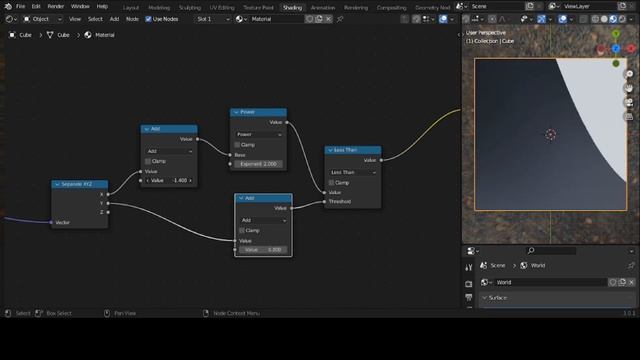Select wireframe viewport shading mode
Image resolution: width=640 pixels, height=360 pixels.
coord(595,19)
